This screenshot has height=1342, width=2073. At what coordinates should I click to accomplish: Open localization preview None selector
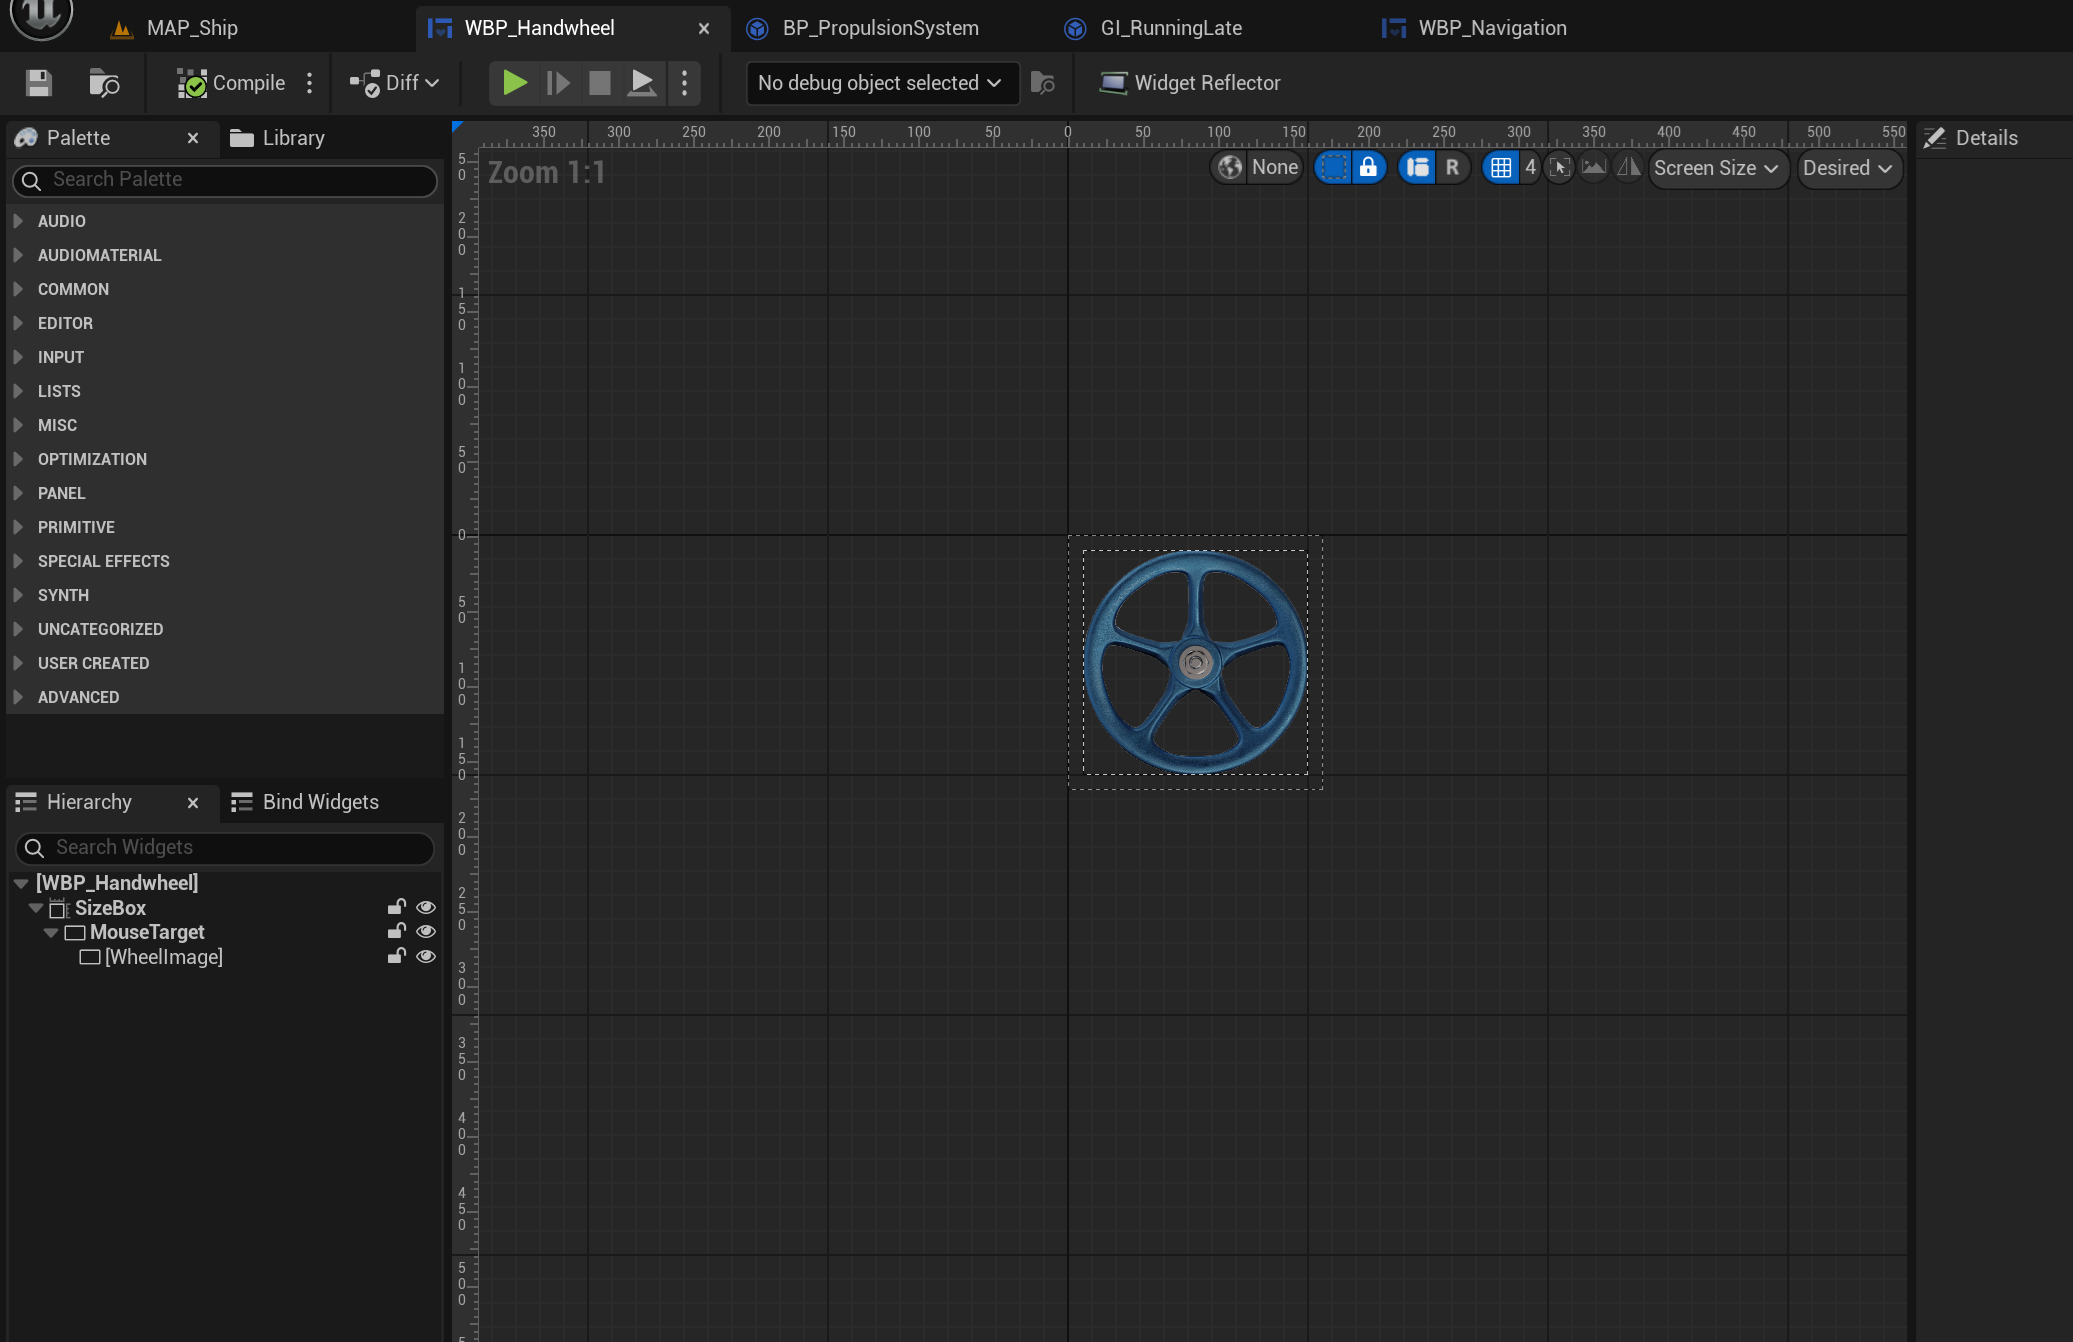(x=1258, y=168)
